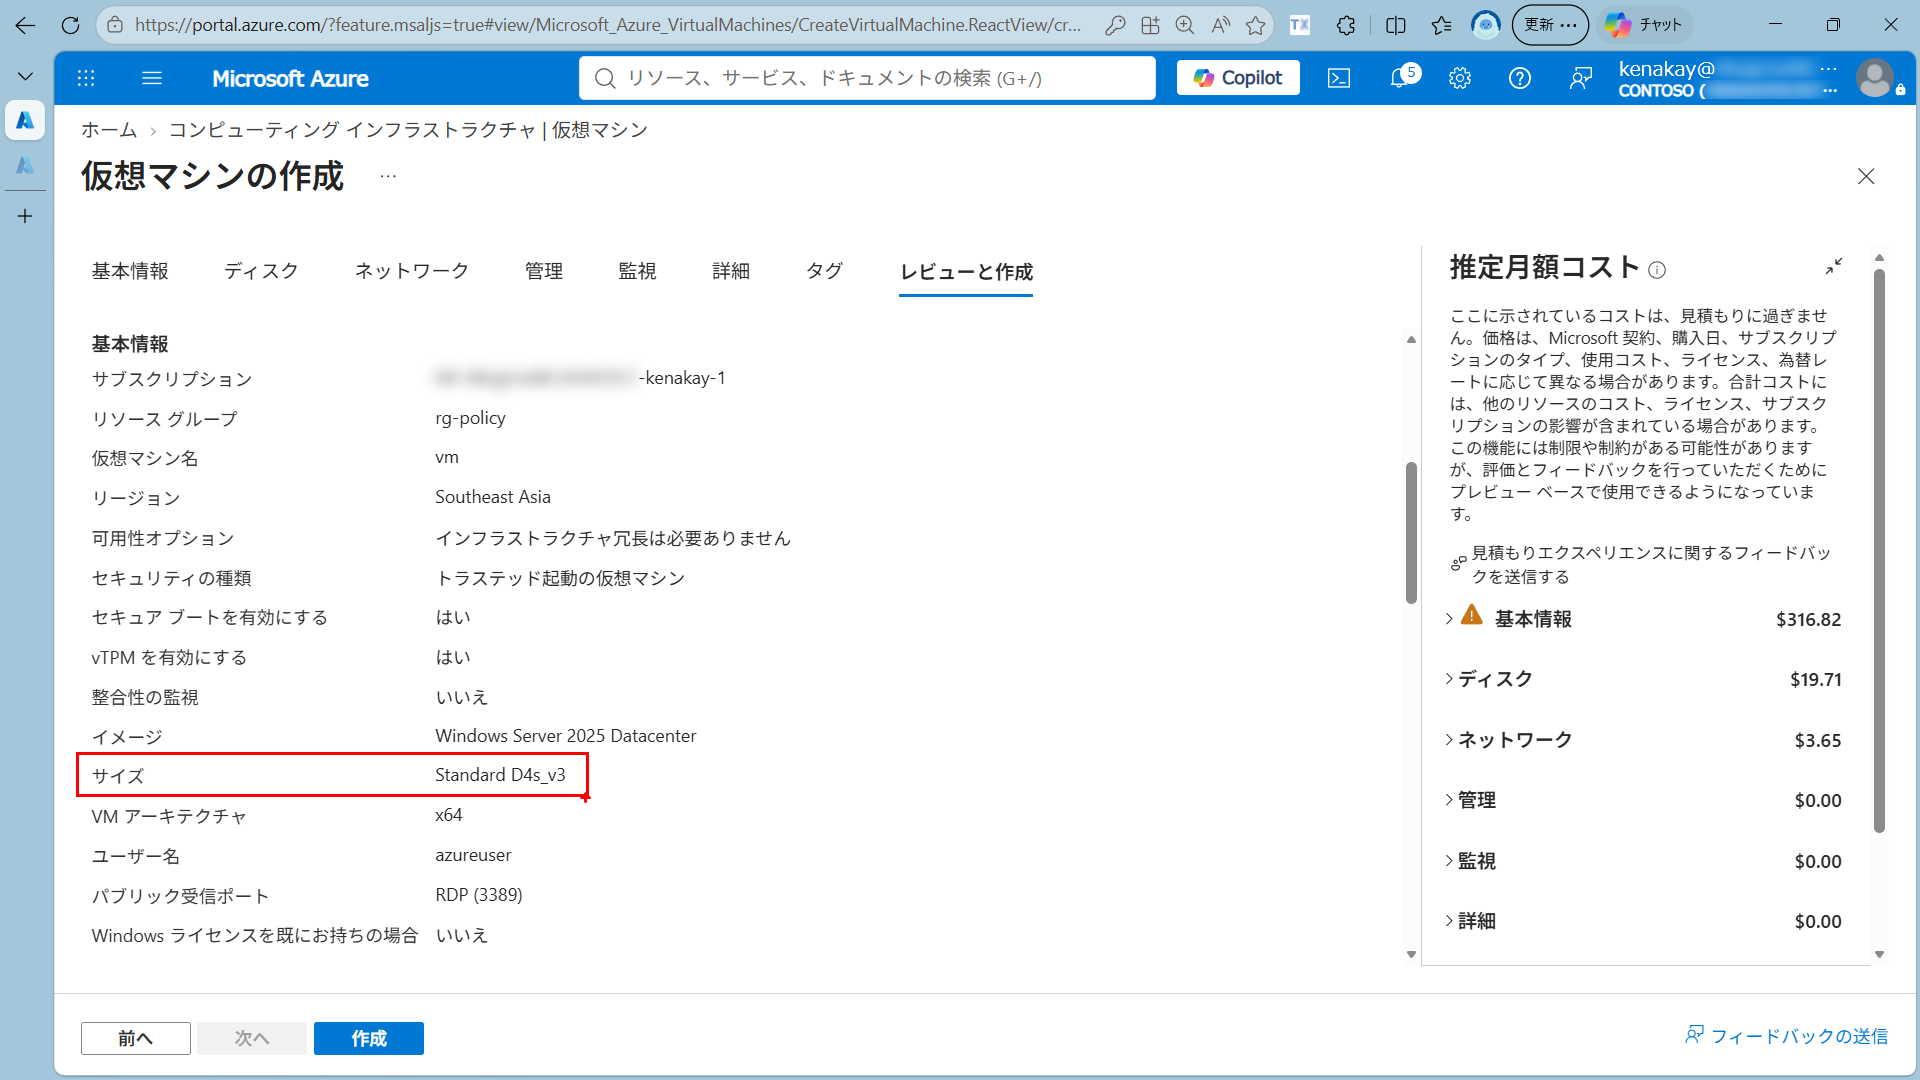
Task: Open the translate icon in browser toolbar
Action: (1300, 25)
